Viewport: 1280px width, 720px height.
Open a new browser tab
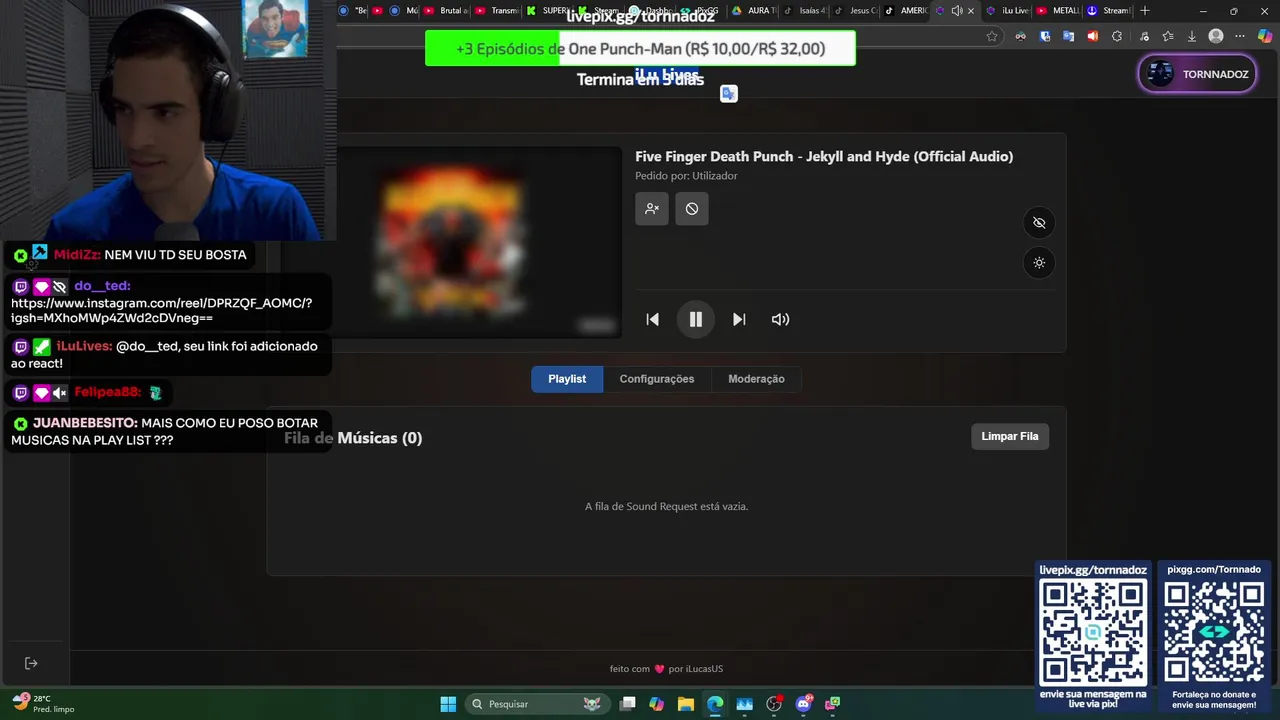coord(1145,11)
